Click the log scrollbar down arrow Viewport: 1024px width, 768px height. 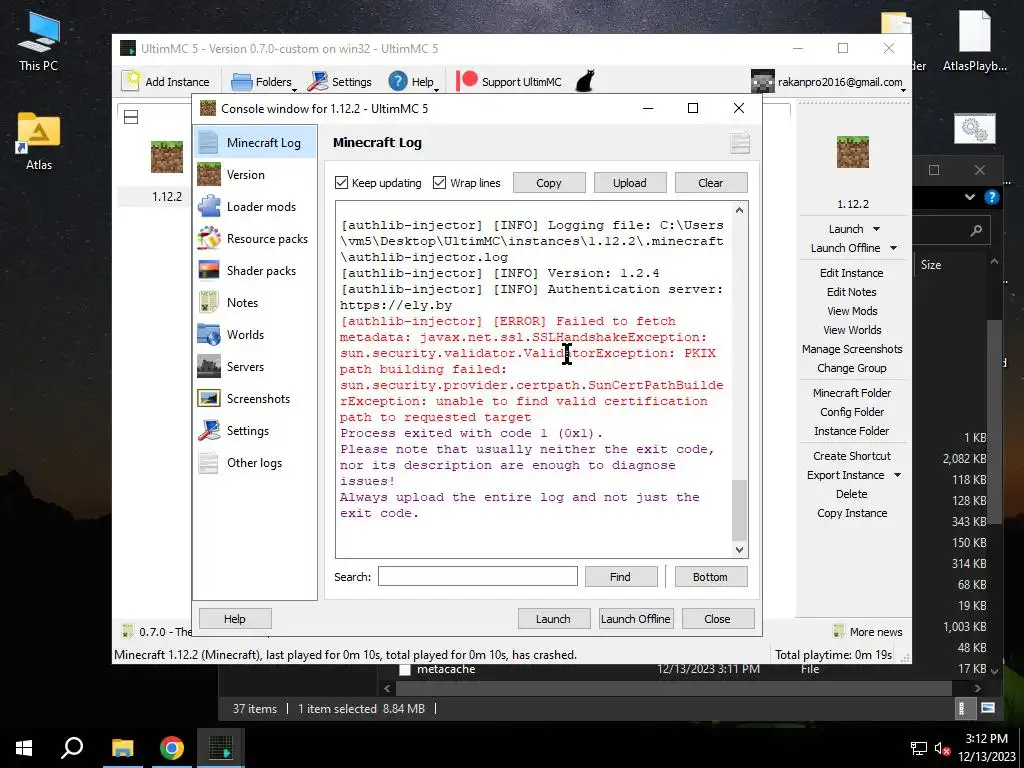[739, 550]
